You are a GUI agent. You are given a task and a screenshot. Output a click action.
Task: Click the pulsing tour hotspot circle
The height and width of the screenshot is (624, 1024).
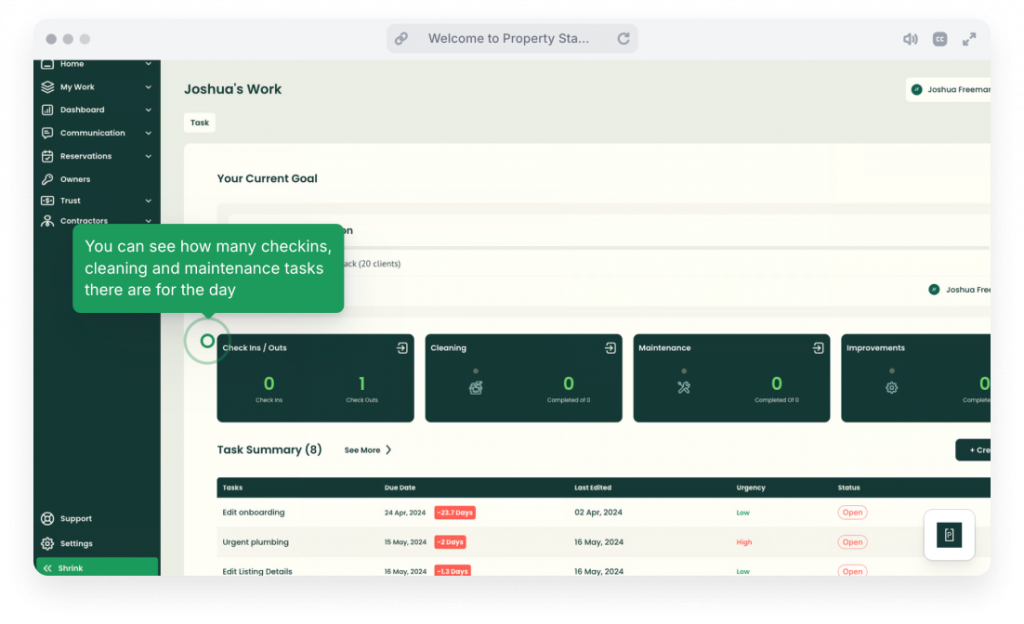click(207, 341)
